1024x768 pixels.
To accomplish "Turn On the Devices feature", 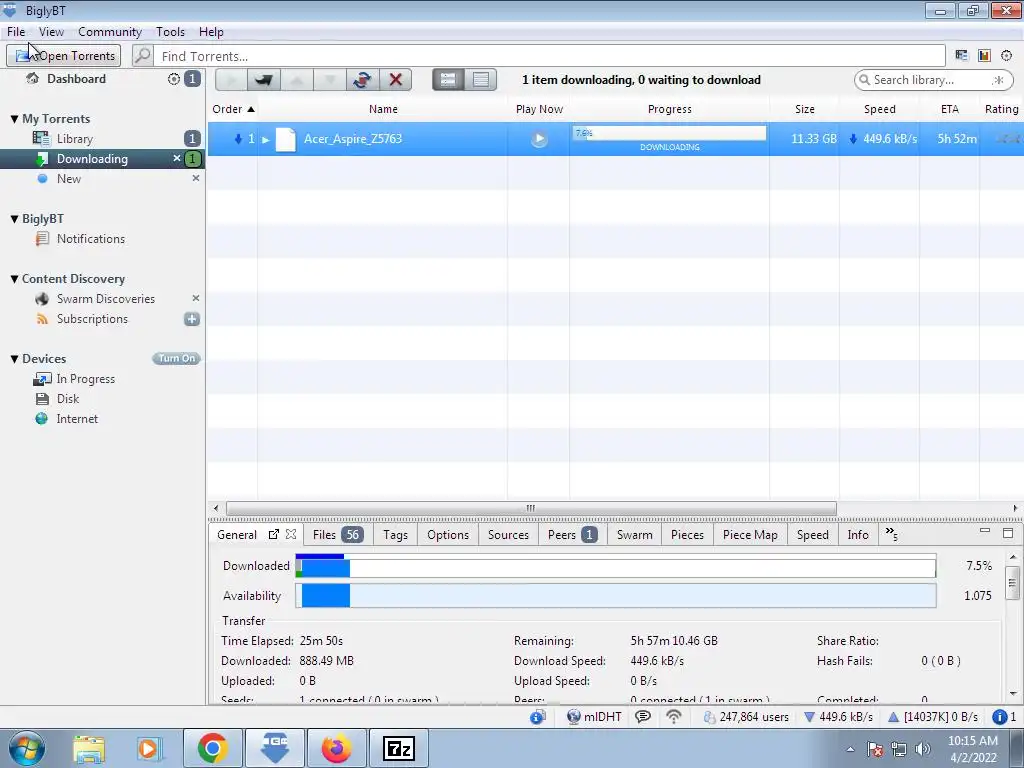I will [x=176, y=359].
